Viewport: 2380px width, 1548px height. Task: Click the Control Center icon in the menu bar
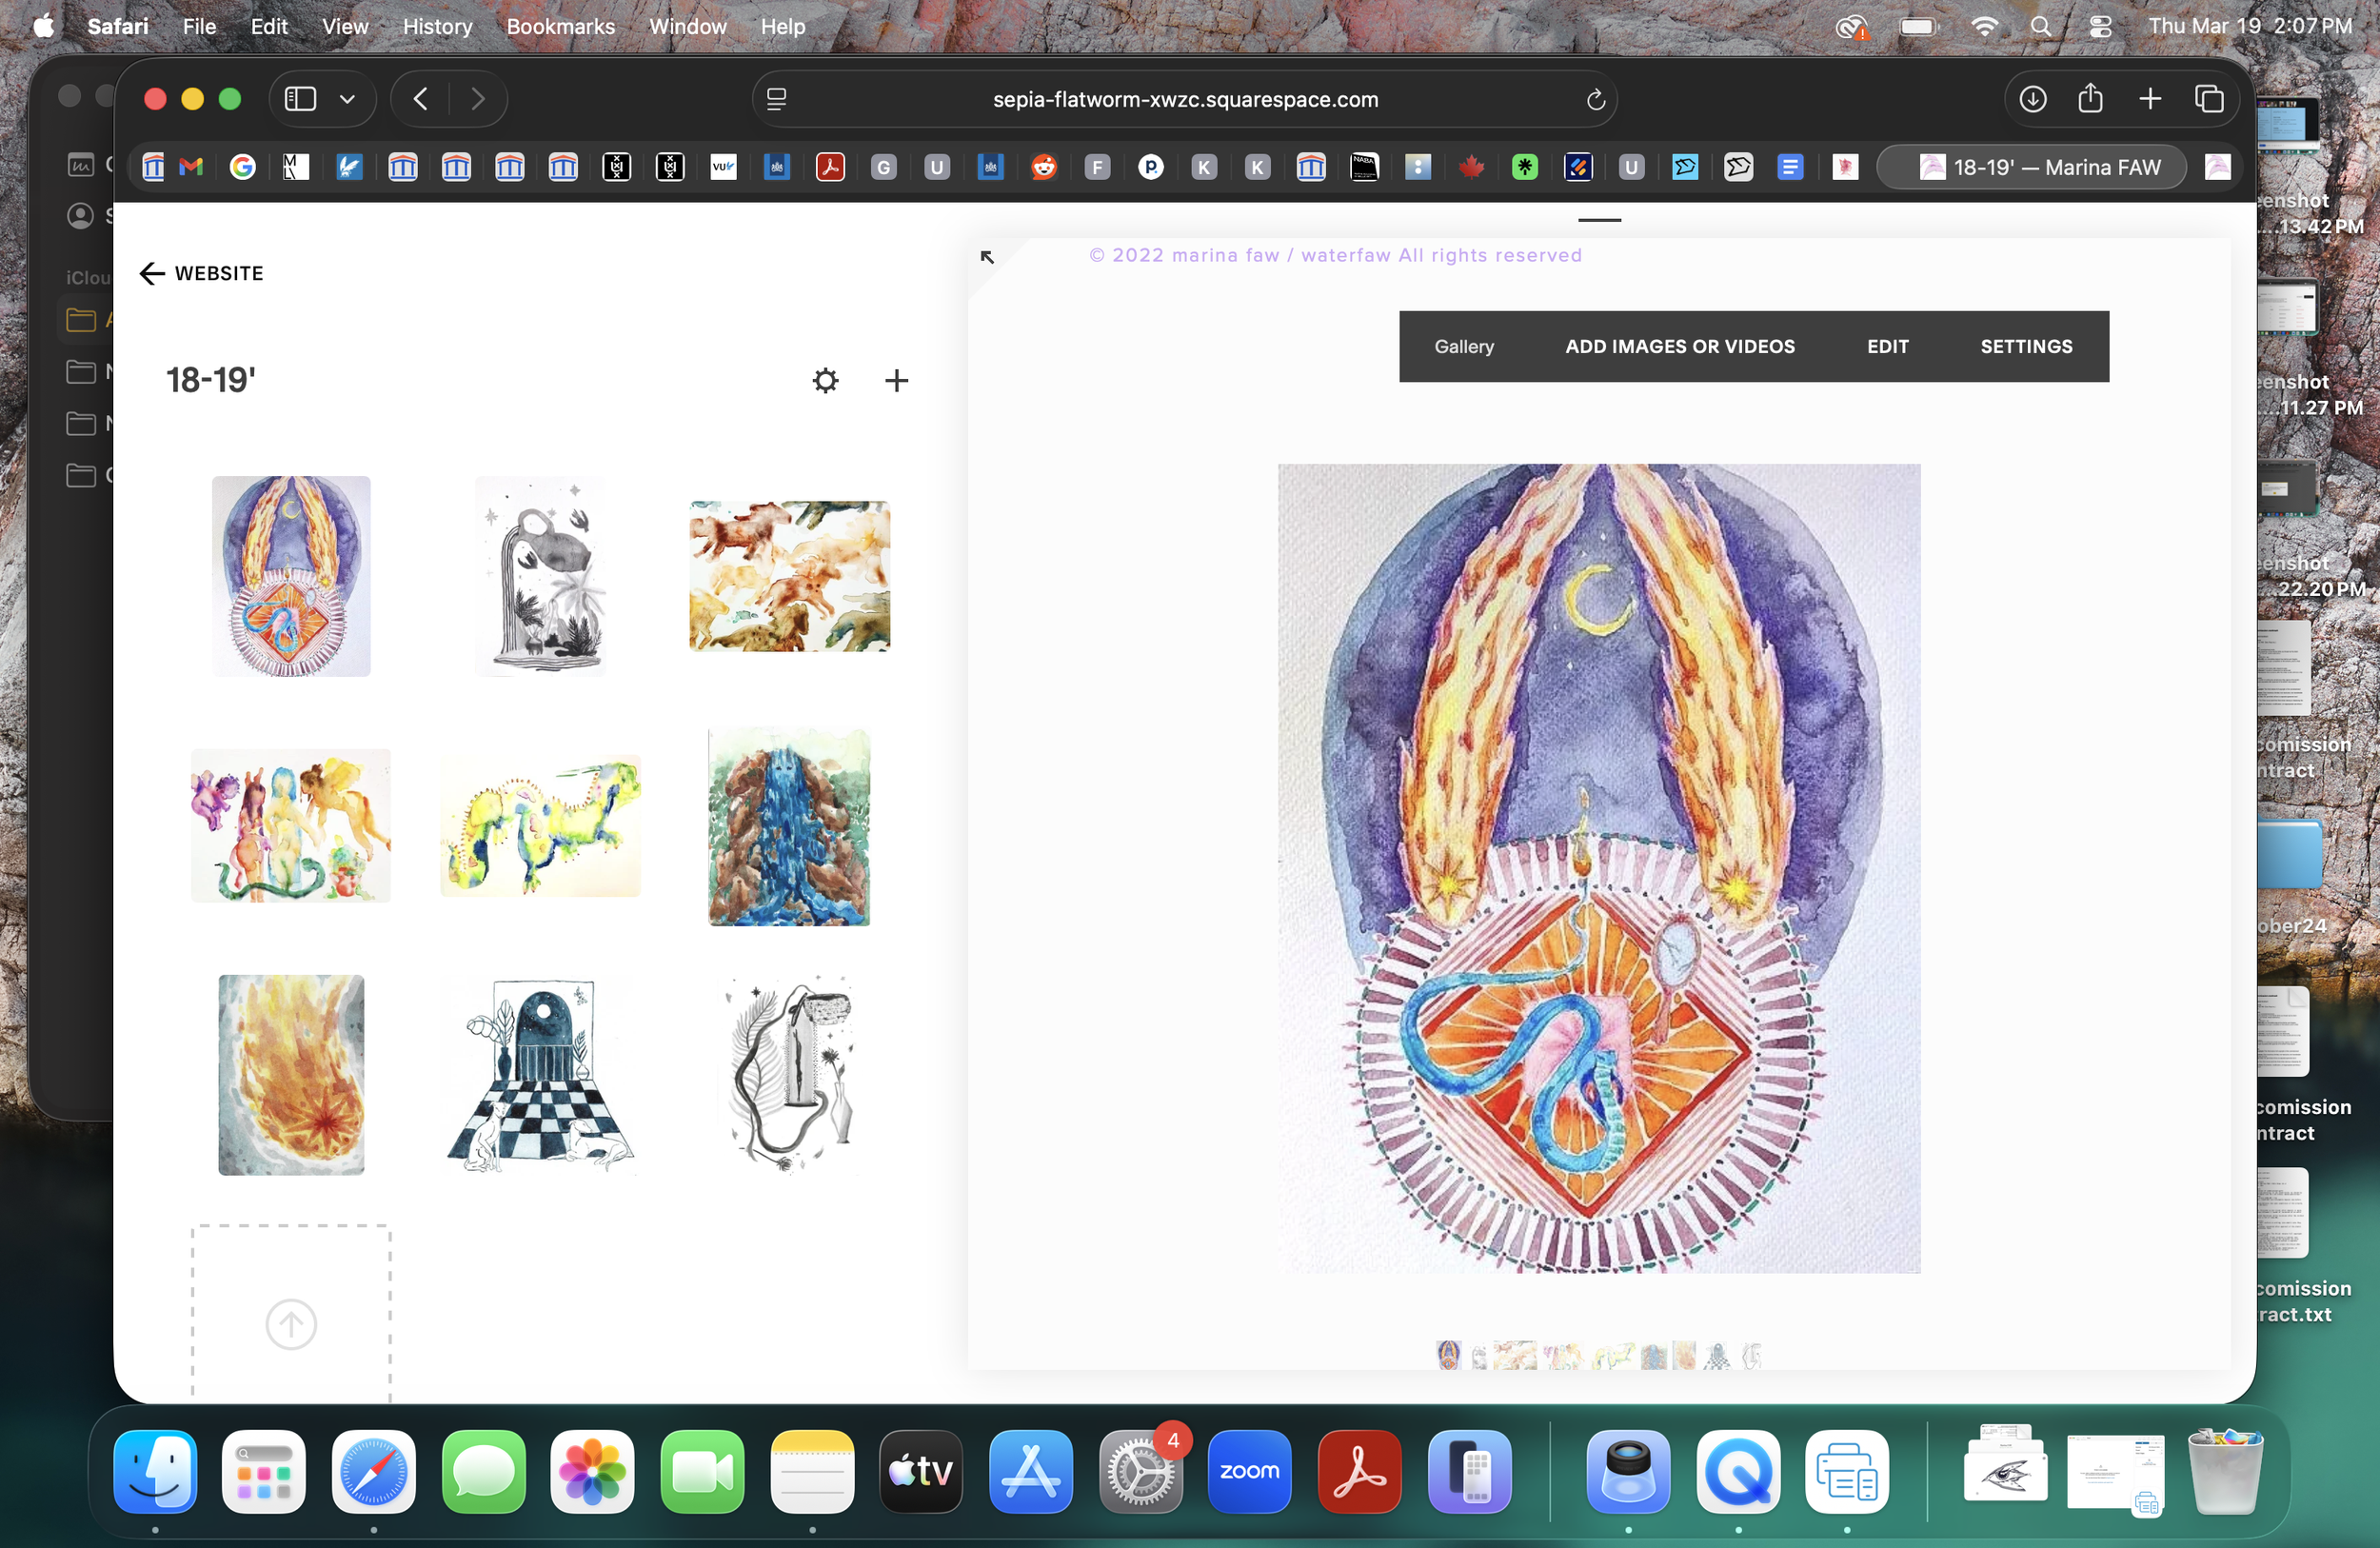2099,26
